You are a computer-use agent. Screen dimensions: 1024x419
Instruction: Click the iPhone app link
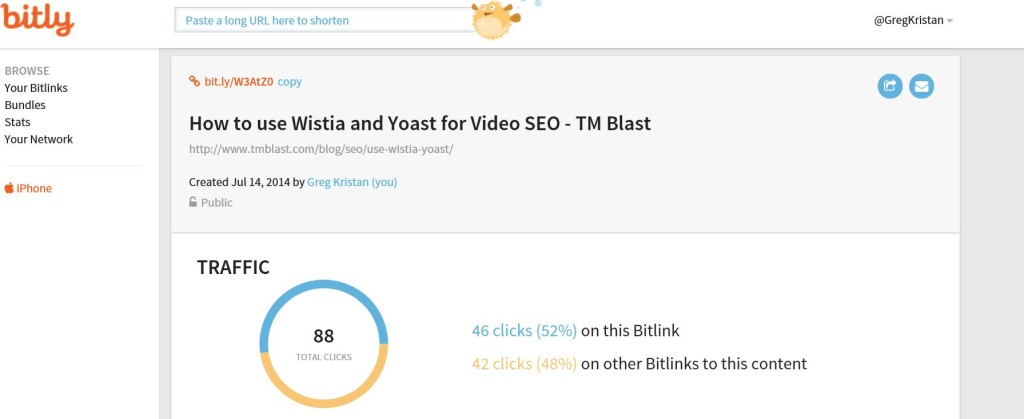34,188
